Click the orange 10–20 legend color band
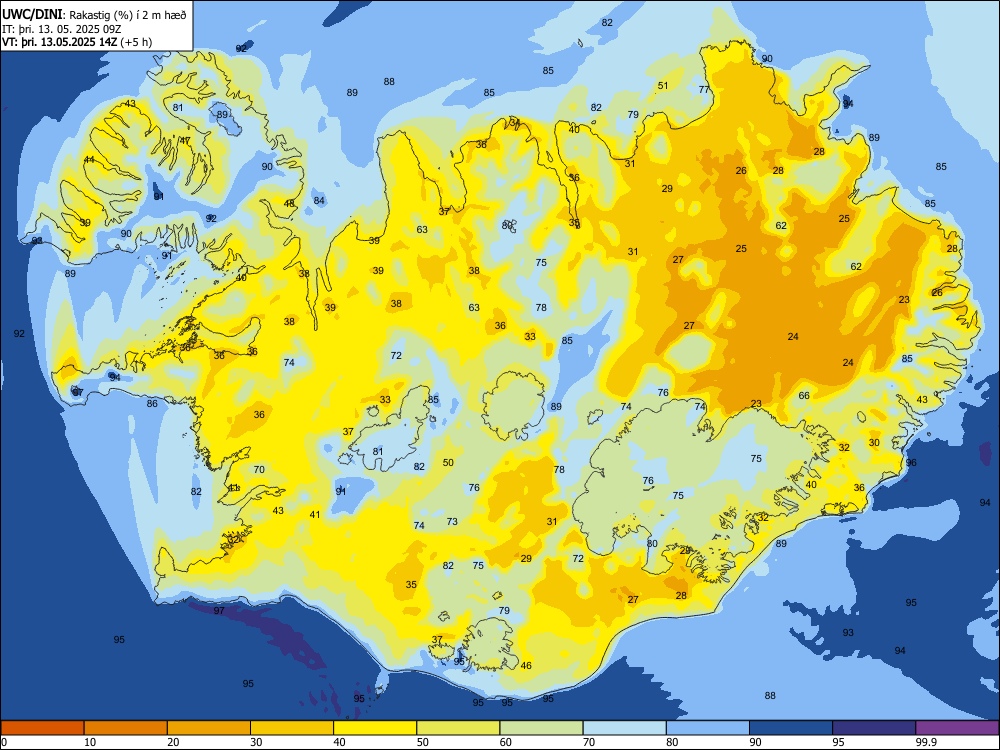 [x=126, y=728]
